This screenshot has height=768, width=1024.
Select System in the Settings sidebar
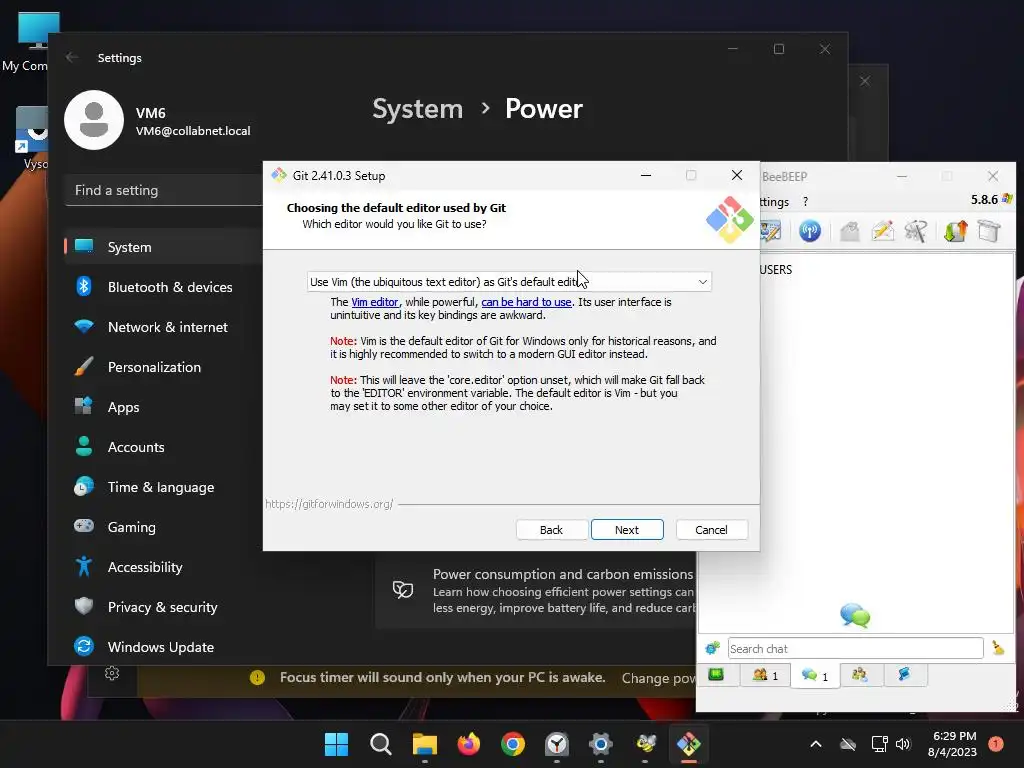[163, 247]
